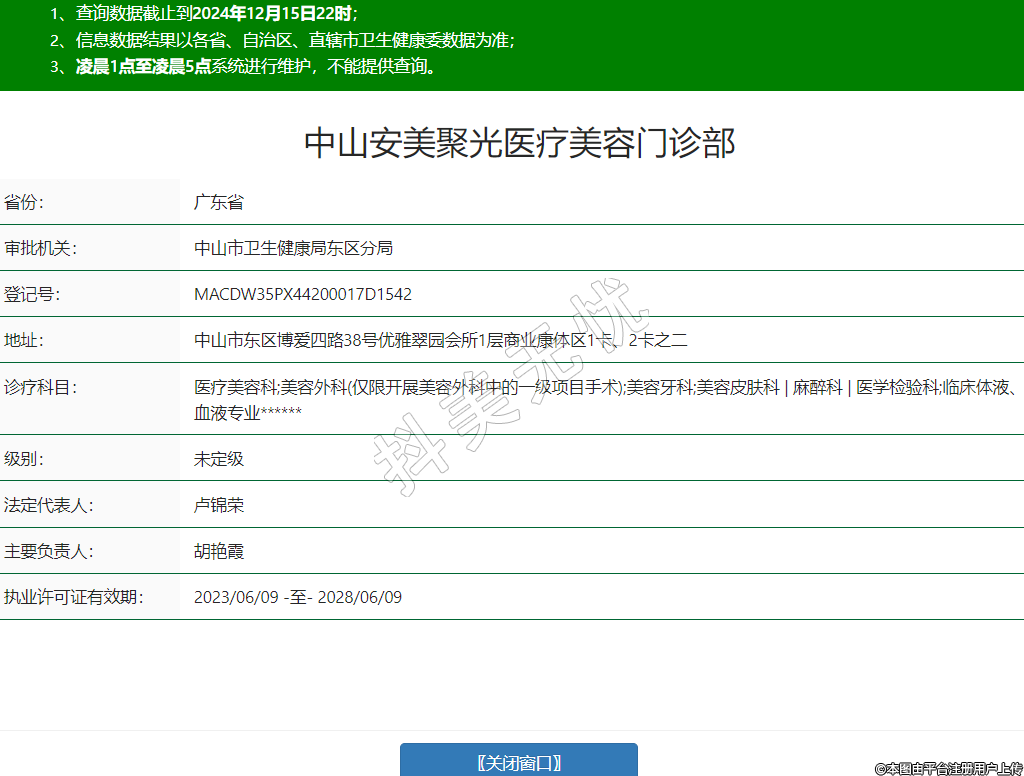This screenshot has height=776, width=1024.
Task: Click the approval authority 中山市卫生健康局东区分局
Action: click(293, 248)
